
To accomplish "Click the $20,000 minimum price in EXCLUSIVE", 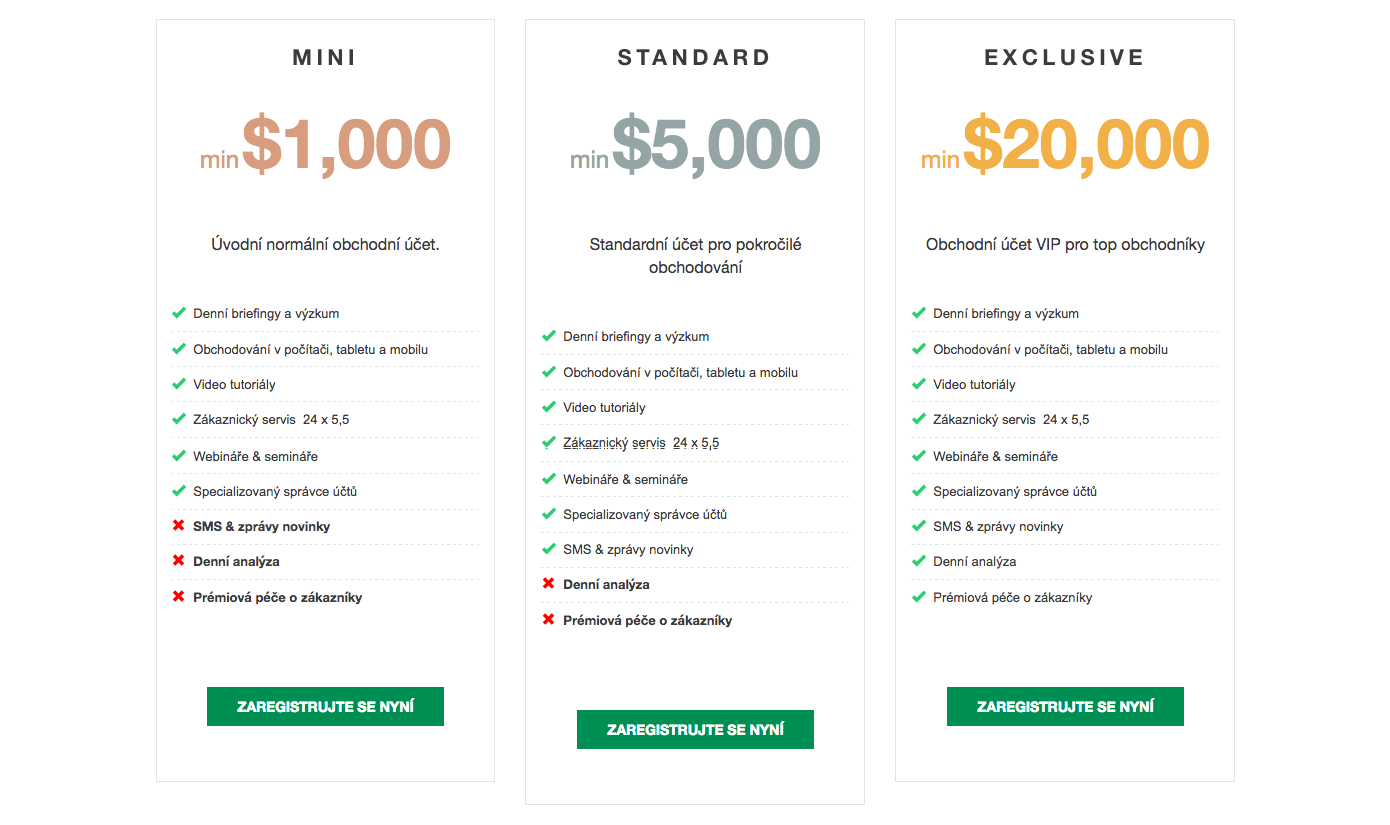I will pyautogui.click(x=1086, y=145).
